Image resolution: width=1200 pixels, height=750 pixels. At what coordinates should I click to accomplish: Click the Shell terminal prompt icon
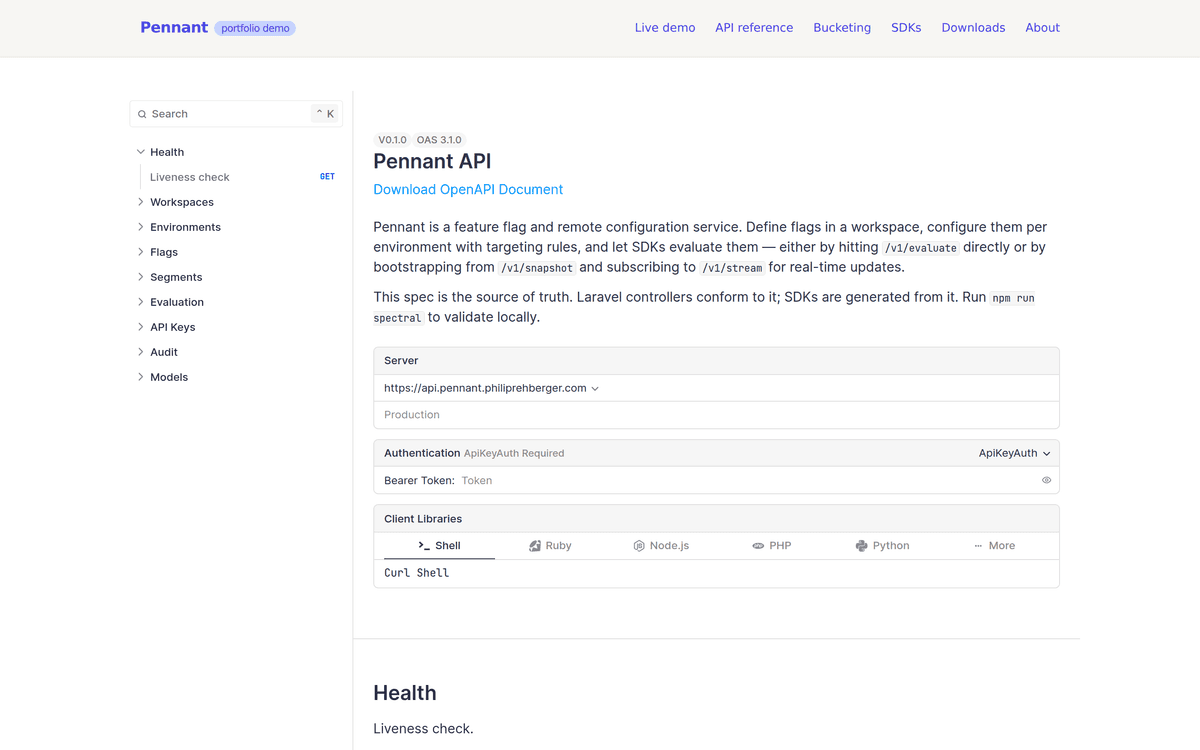(424, 546)
